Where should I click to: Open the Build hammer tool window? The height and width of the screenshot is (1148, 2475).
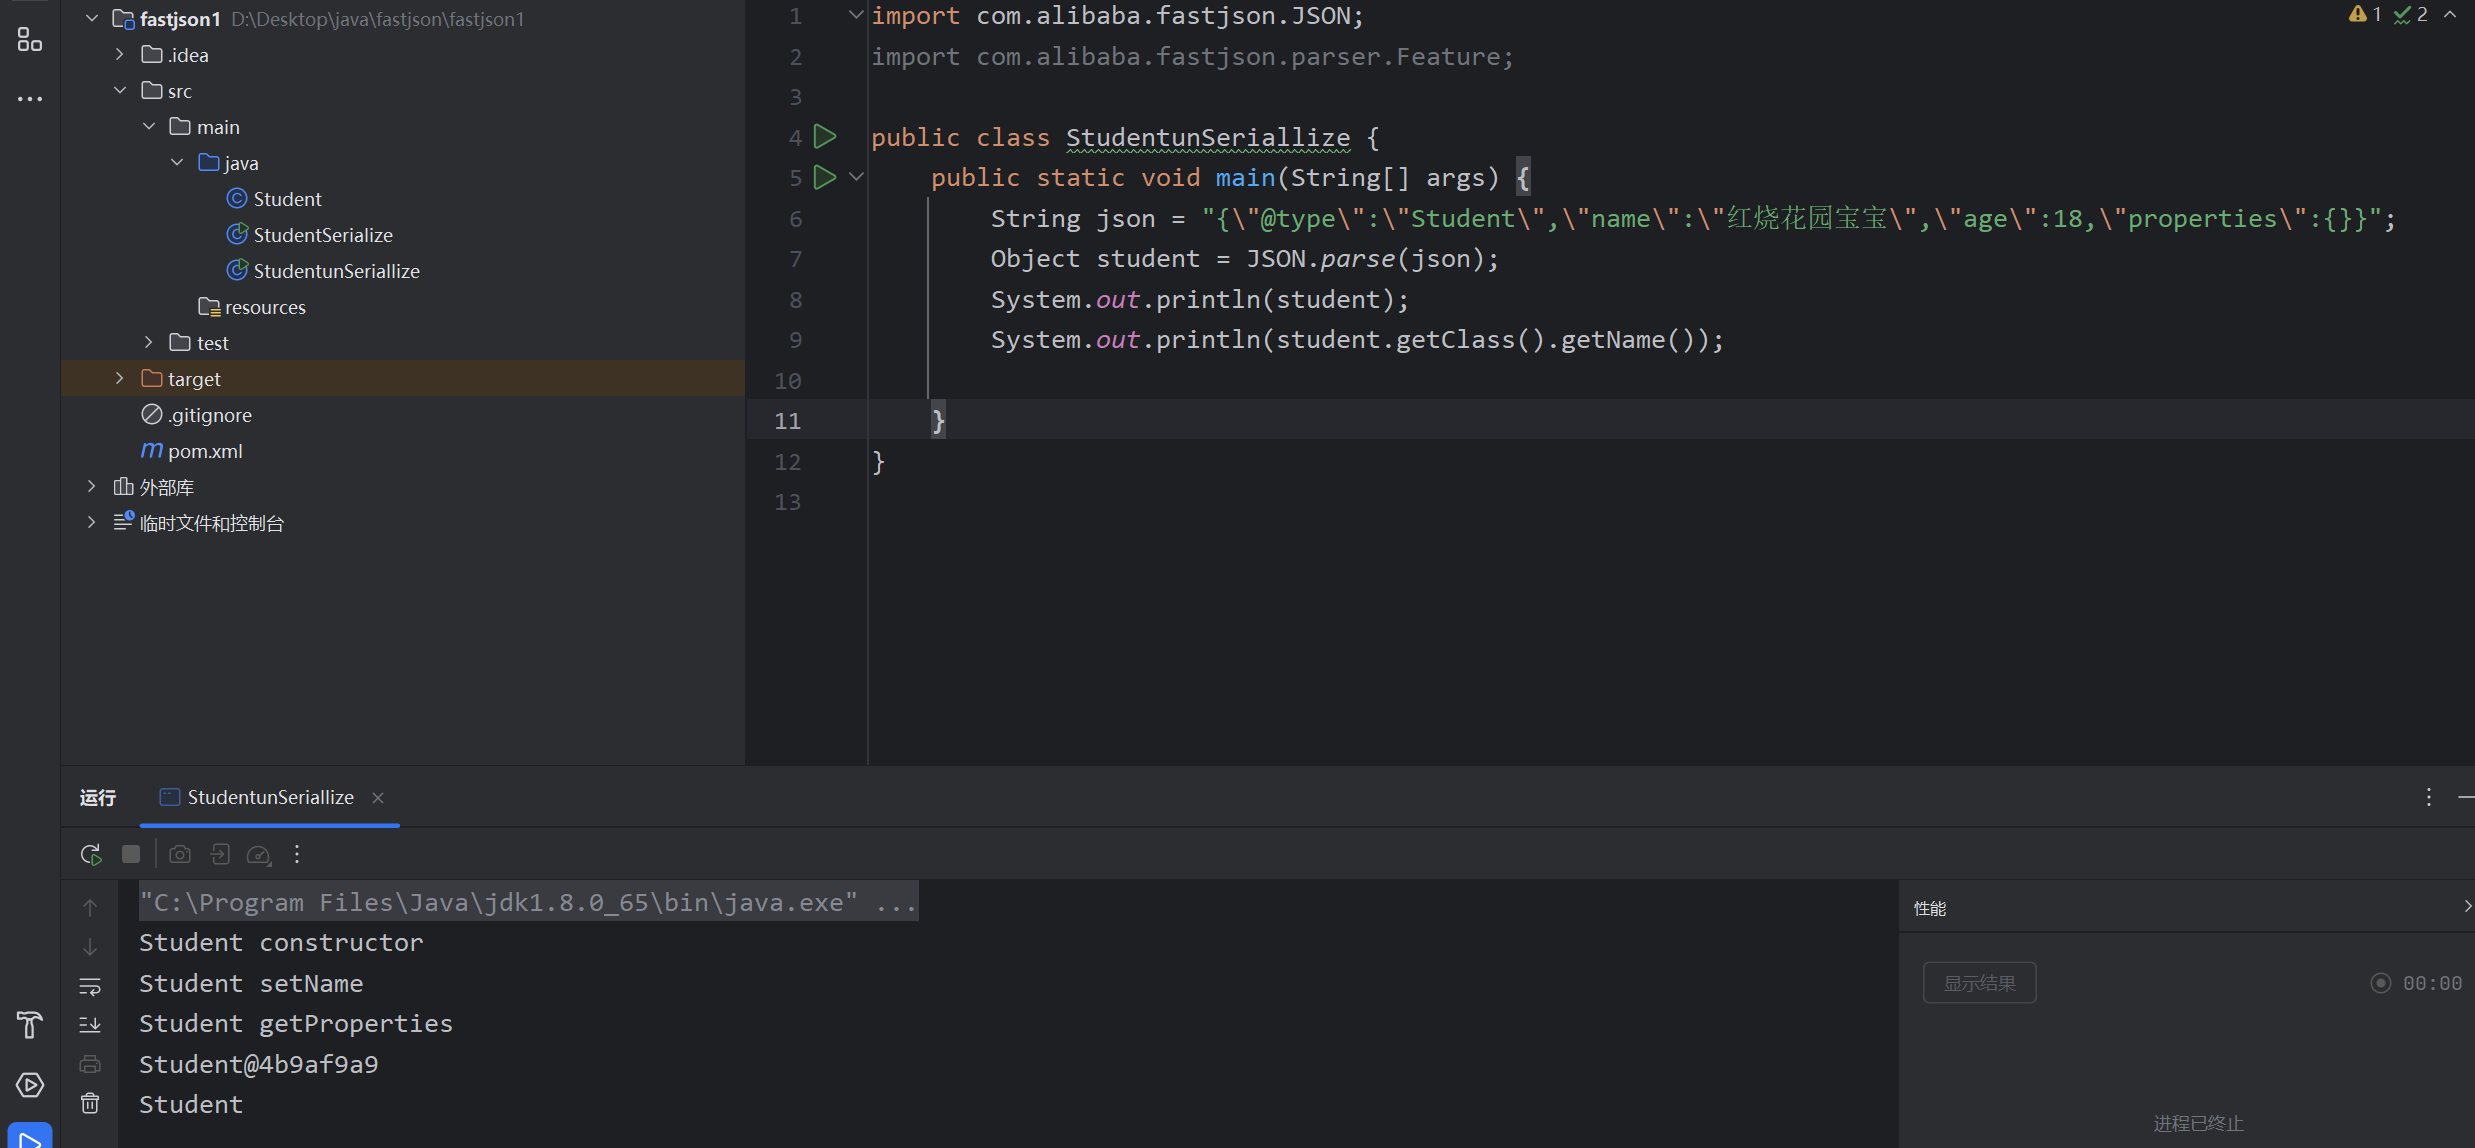tap(29, 1025)
